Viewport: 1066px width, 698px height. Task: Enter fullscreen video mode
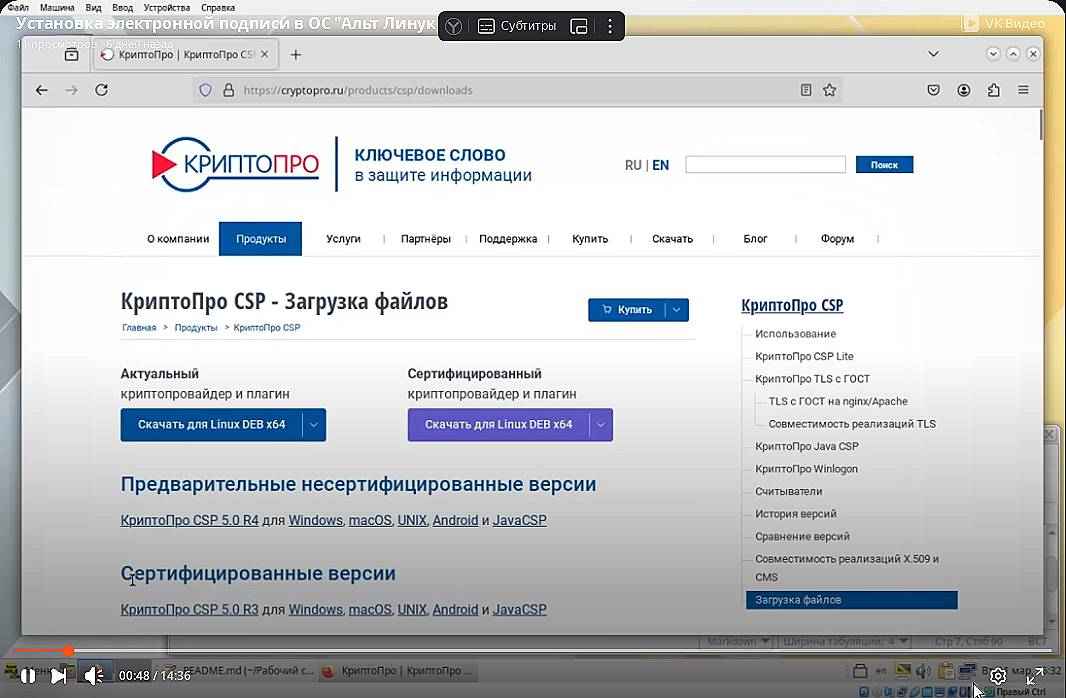pyautogui.click(x=1035, y=676)
